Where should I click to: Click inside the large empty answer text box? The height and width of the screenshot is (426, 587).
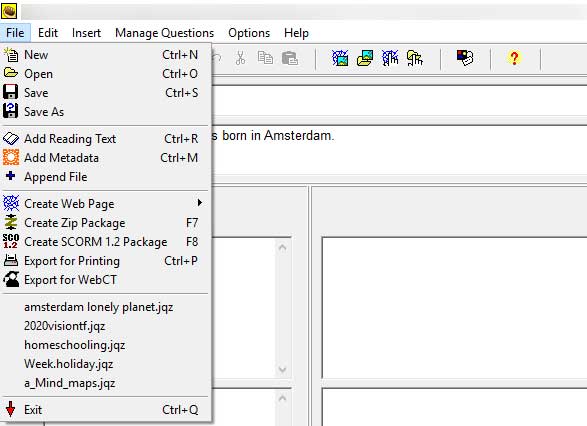pyautogui.click(x=454, y=308)
